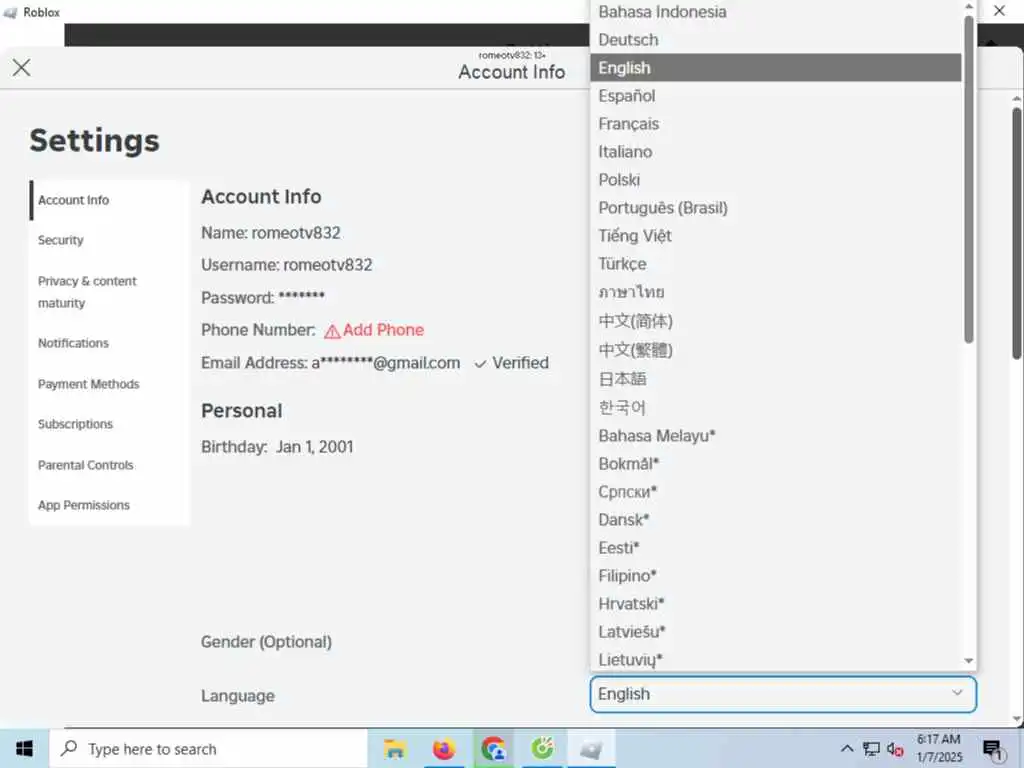Screen dimensions: 1024x768
Task: Click the Add Phone link
Action: coord(383,330)
